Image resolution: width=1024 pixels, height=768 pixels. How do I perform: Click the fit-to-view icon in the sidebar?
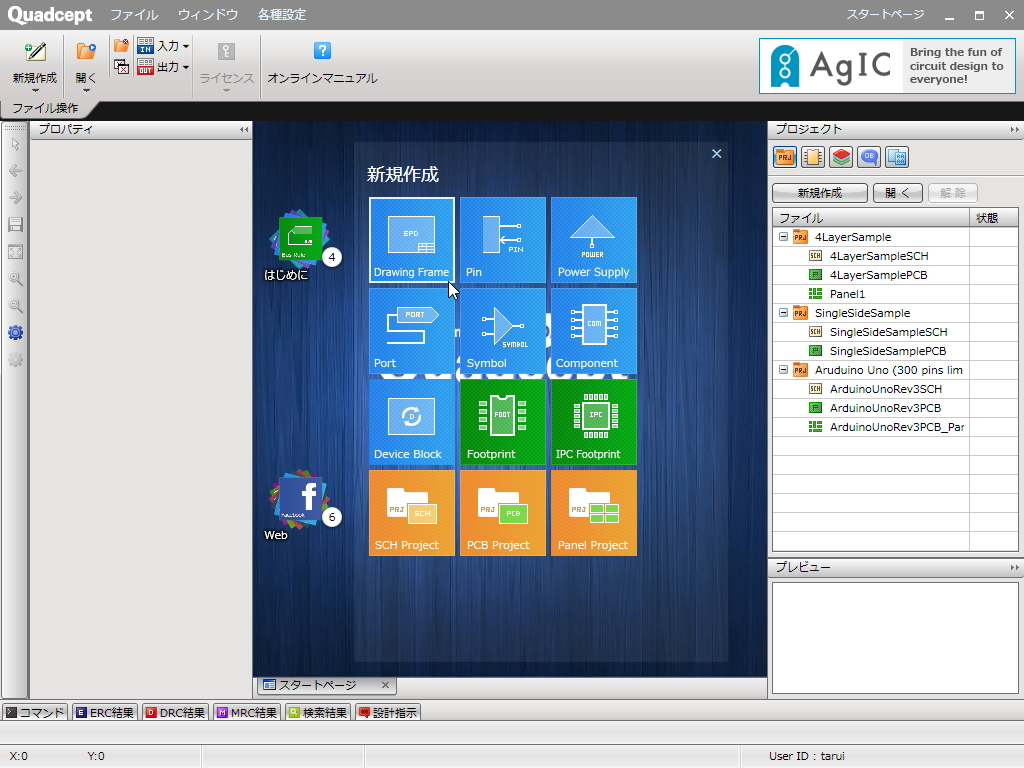(x=15, y=252)
